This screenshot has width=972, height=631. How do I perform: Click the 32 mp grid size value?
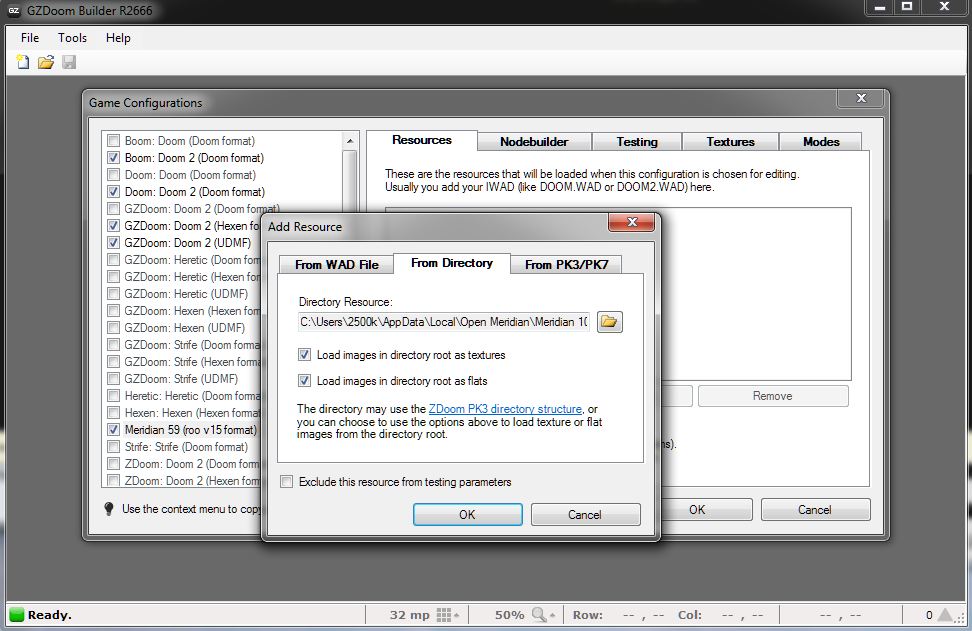pyautogui.click(x=409, y=615)
